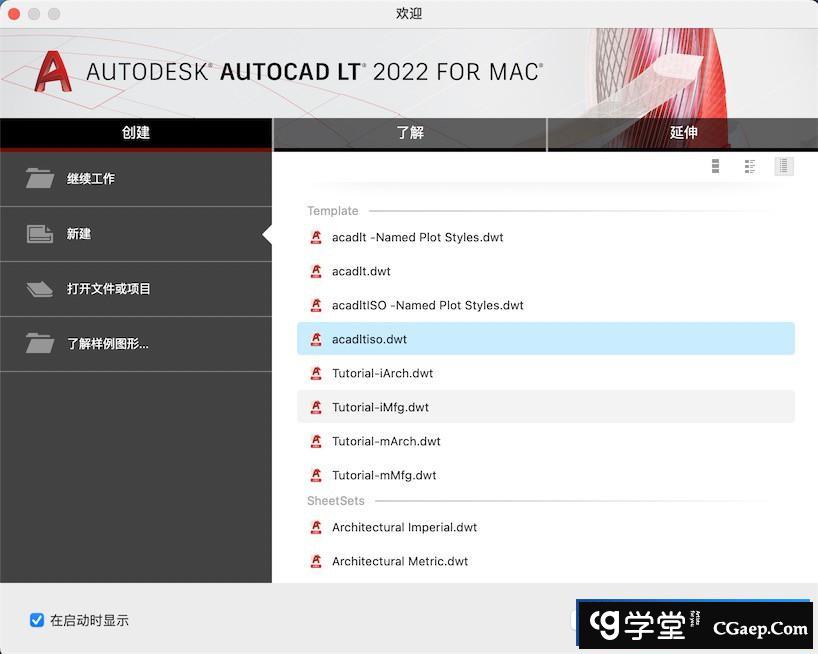Open the Create (创建) tab
The height and width of the screenshot is (654, 818).
click(136, 133)
